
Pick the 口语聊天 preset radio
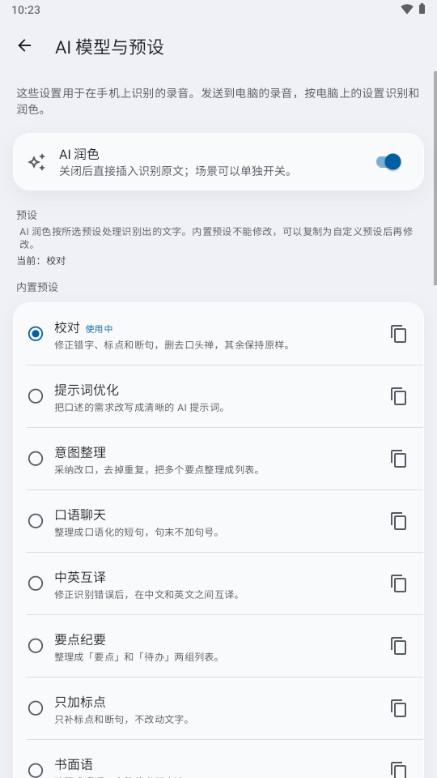35,521
